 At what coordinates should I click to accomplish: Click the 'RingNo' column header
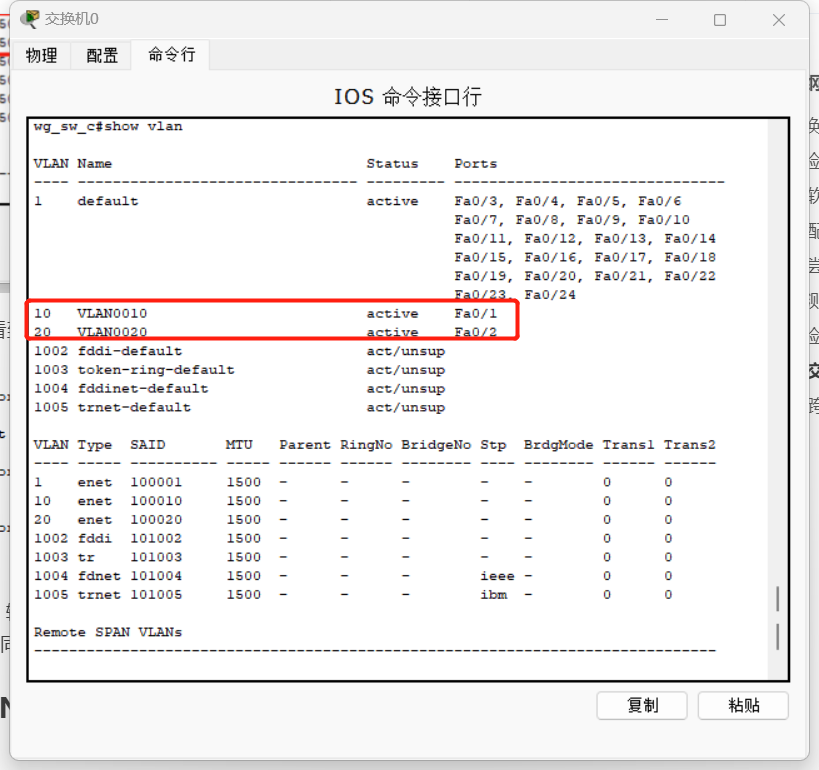point(366,445)
